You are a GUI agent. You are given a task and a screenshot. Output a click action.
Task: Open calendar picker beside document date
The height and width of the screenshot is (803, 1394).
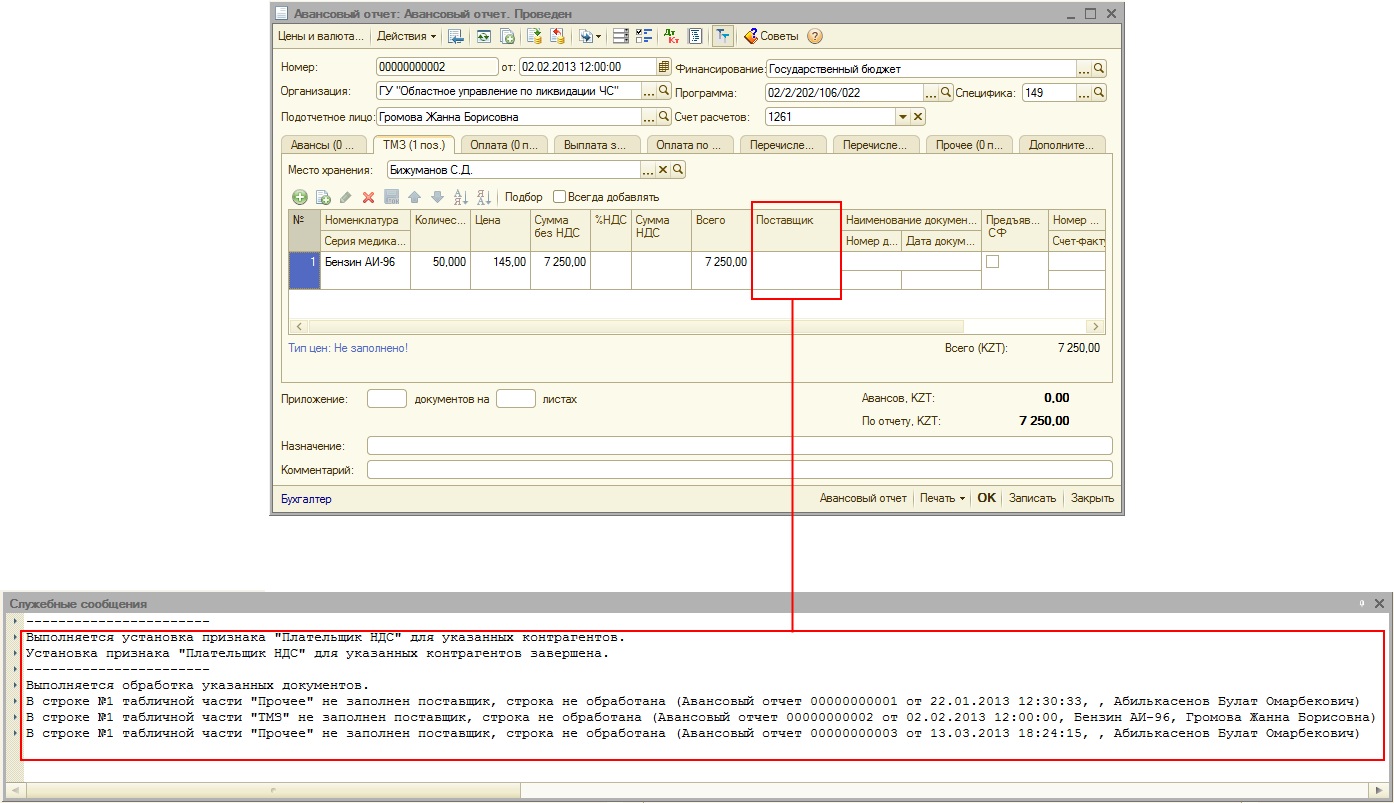pos(664,67)
